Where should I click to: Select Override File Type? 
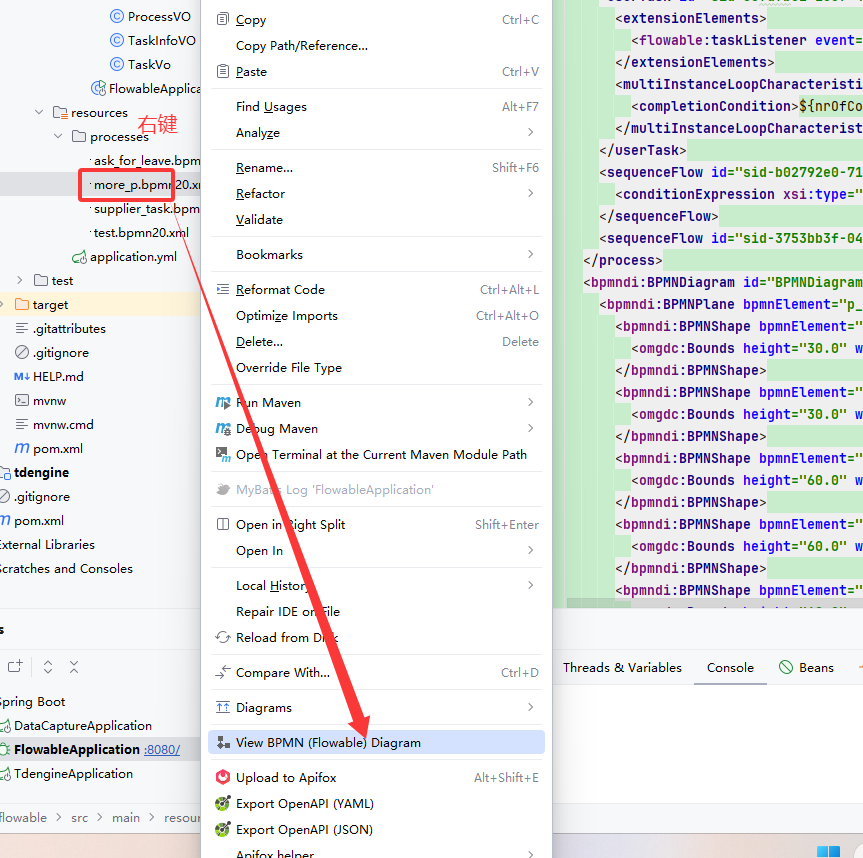tap(376, 368)
